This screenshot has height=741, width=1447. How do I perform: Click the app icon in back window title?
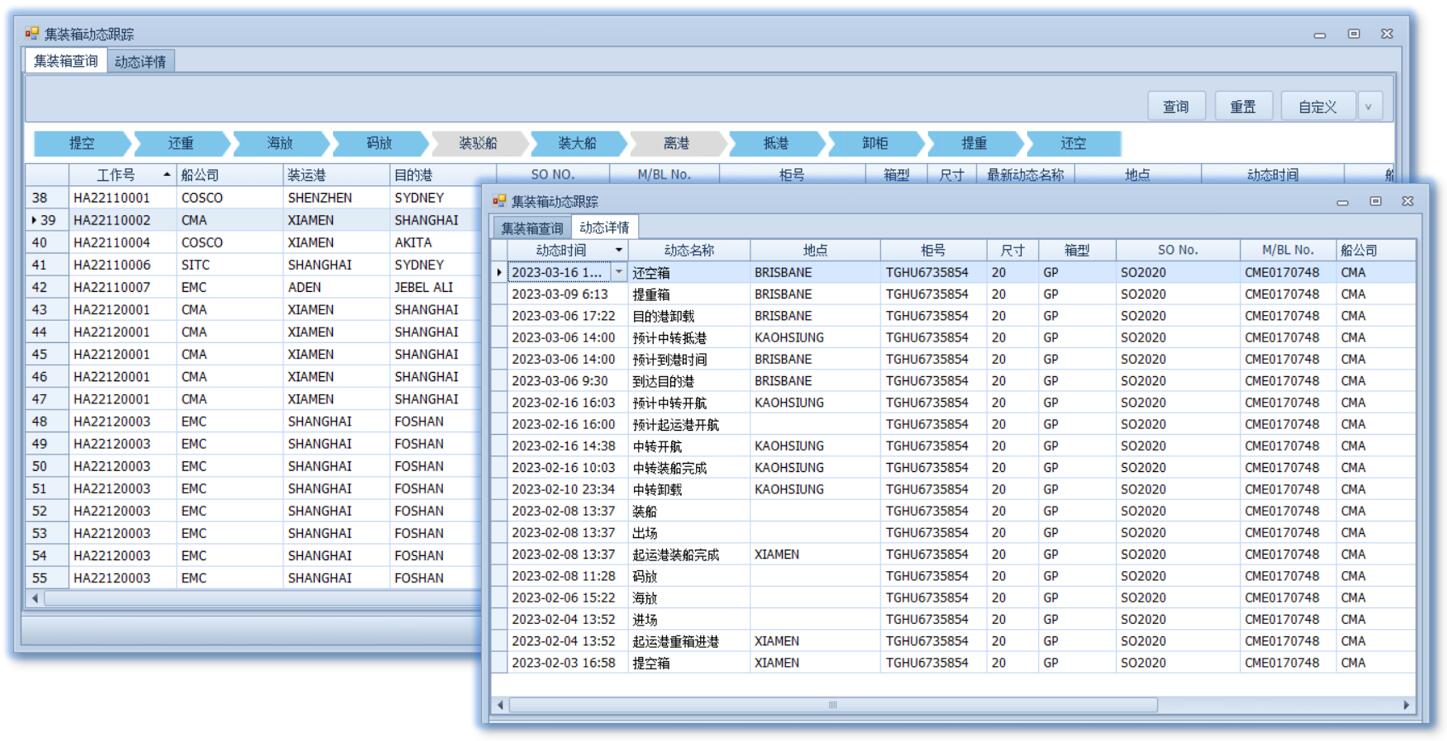[32, 35]
